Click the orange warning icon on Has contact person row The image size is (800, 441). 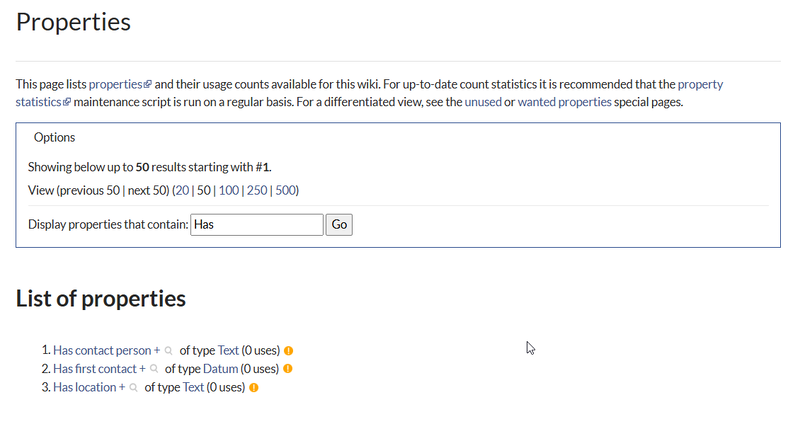tap(288, 351)
